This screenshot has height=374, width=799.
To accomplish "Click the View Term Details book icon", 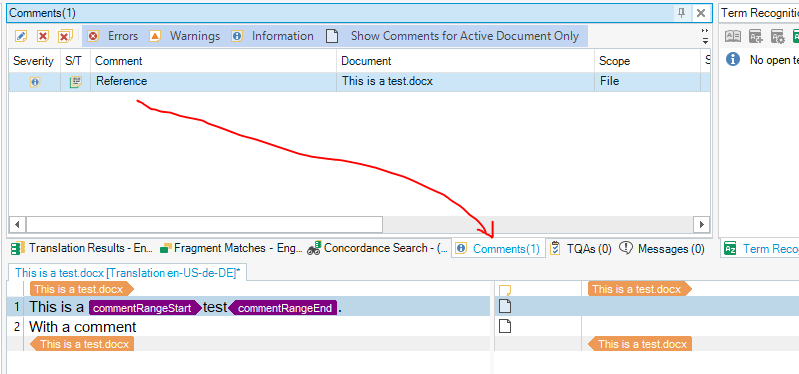I will (733, 36).
